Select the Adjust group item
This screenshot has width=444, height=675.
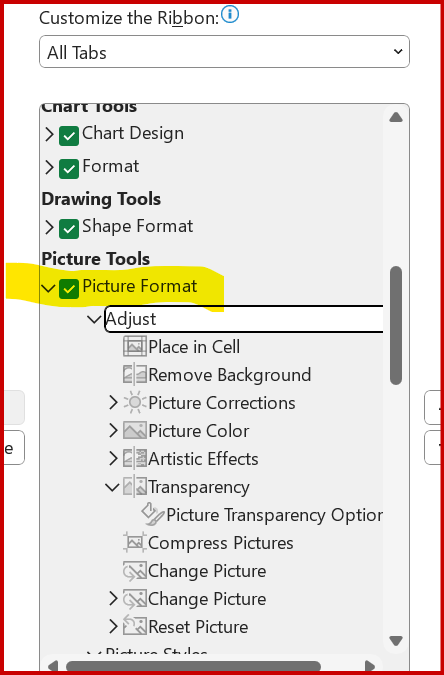pyautogui.click(x=244, y=319)
